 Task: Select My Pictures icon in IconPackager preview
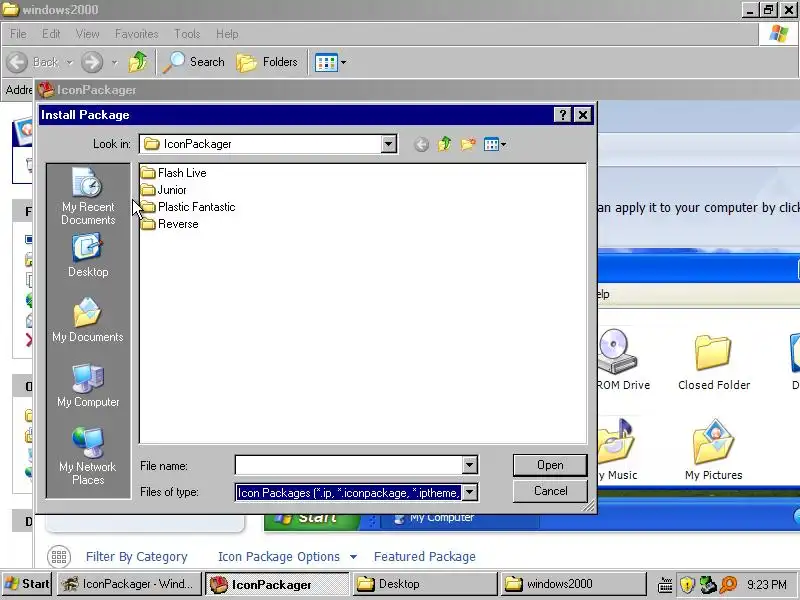coord(713,450)
